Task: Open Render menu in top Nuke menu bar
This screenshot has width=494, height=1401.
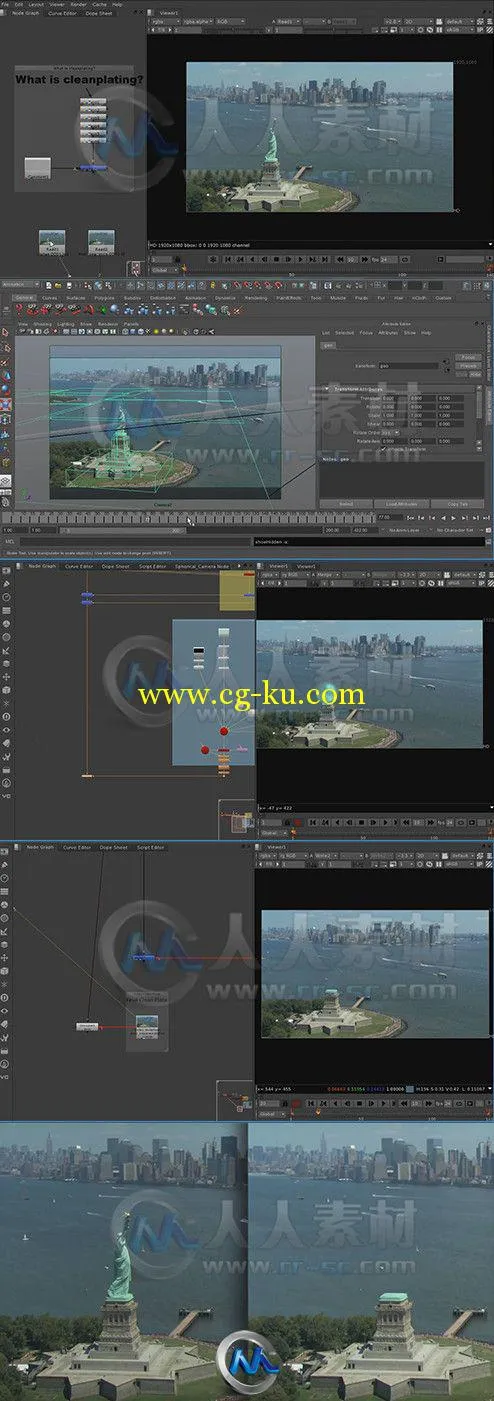Action: point(80,4)
